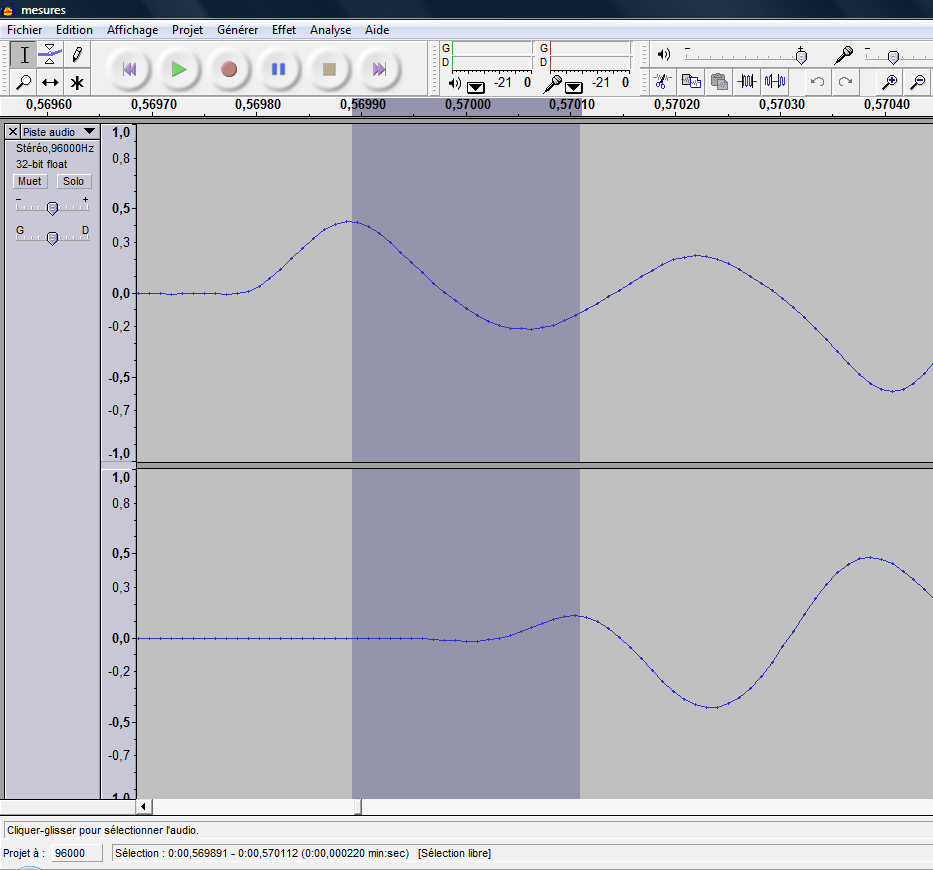The image size is (933, 870).
Task: Select the Selection (I-beam) tool
Action: click(x=24, y=55)
